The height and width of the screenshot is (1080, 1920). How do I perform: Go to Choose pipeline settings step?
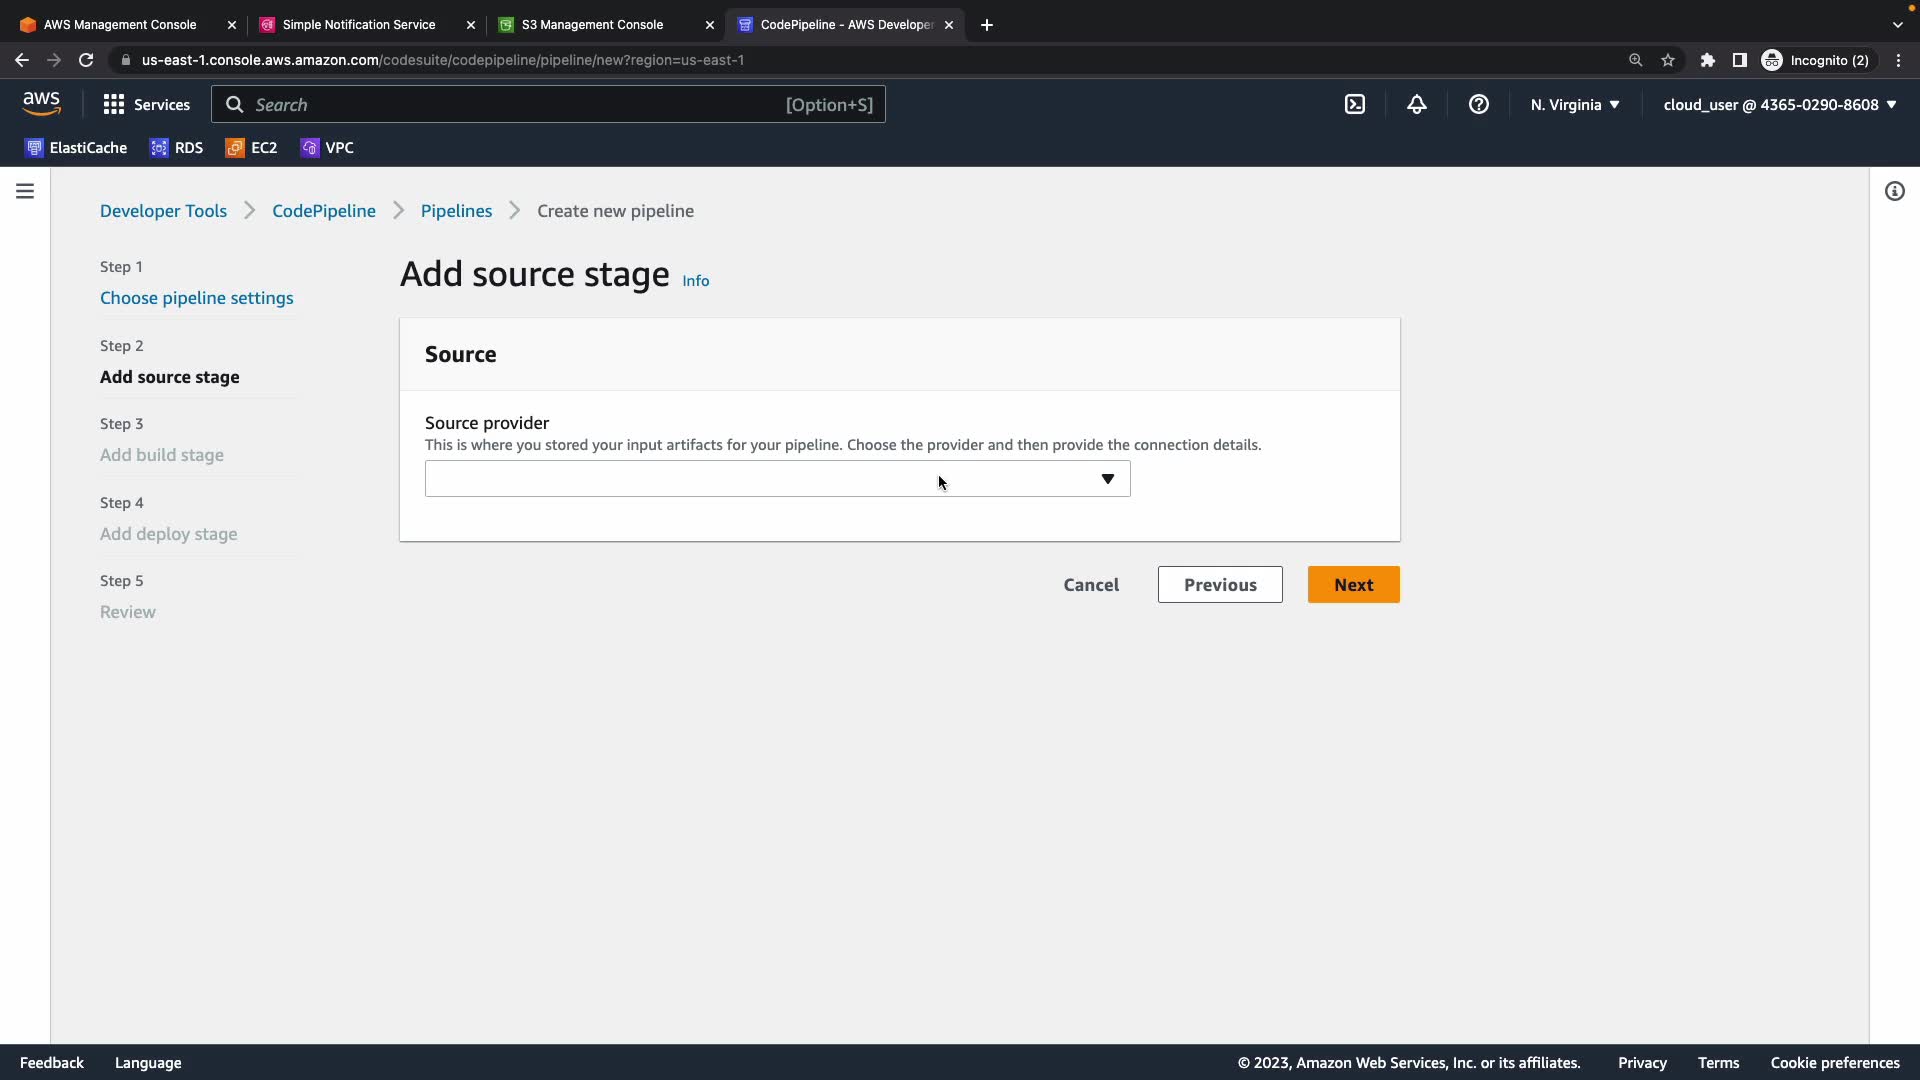tap(197, 298)
